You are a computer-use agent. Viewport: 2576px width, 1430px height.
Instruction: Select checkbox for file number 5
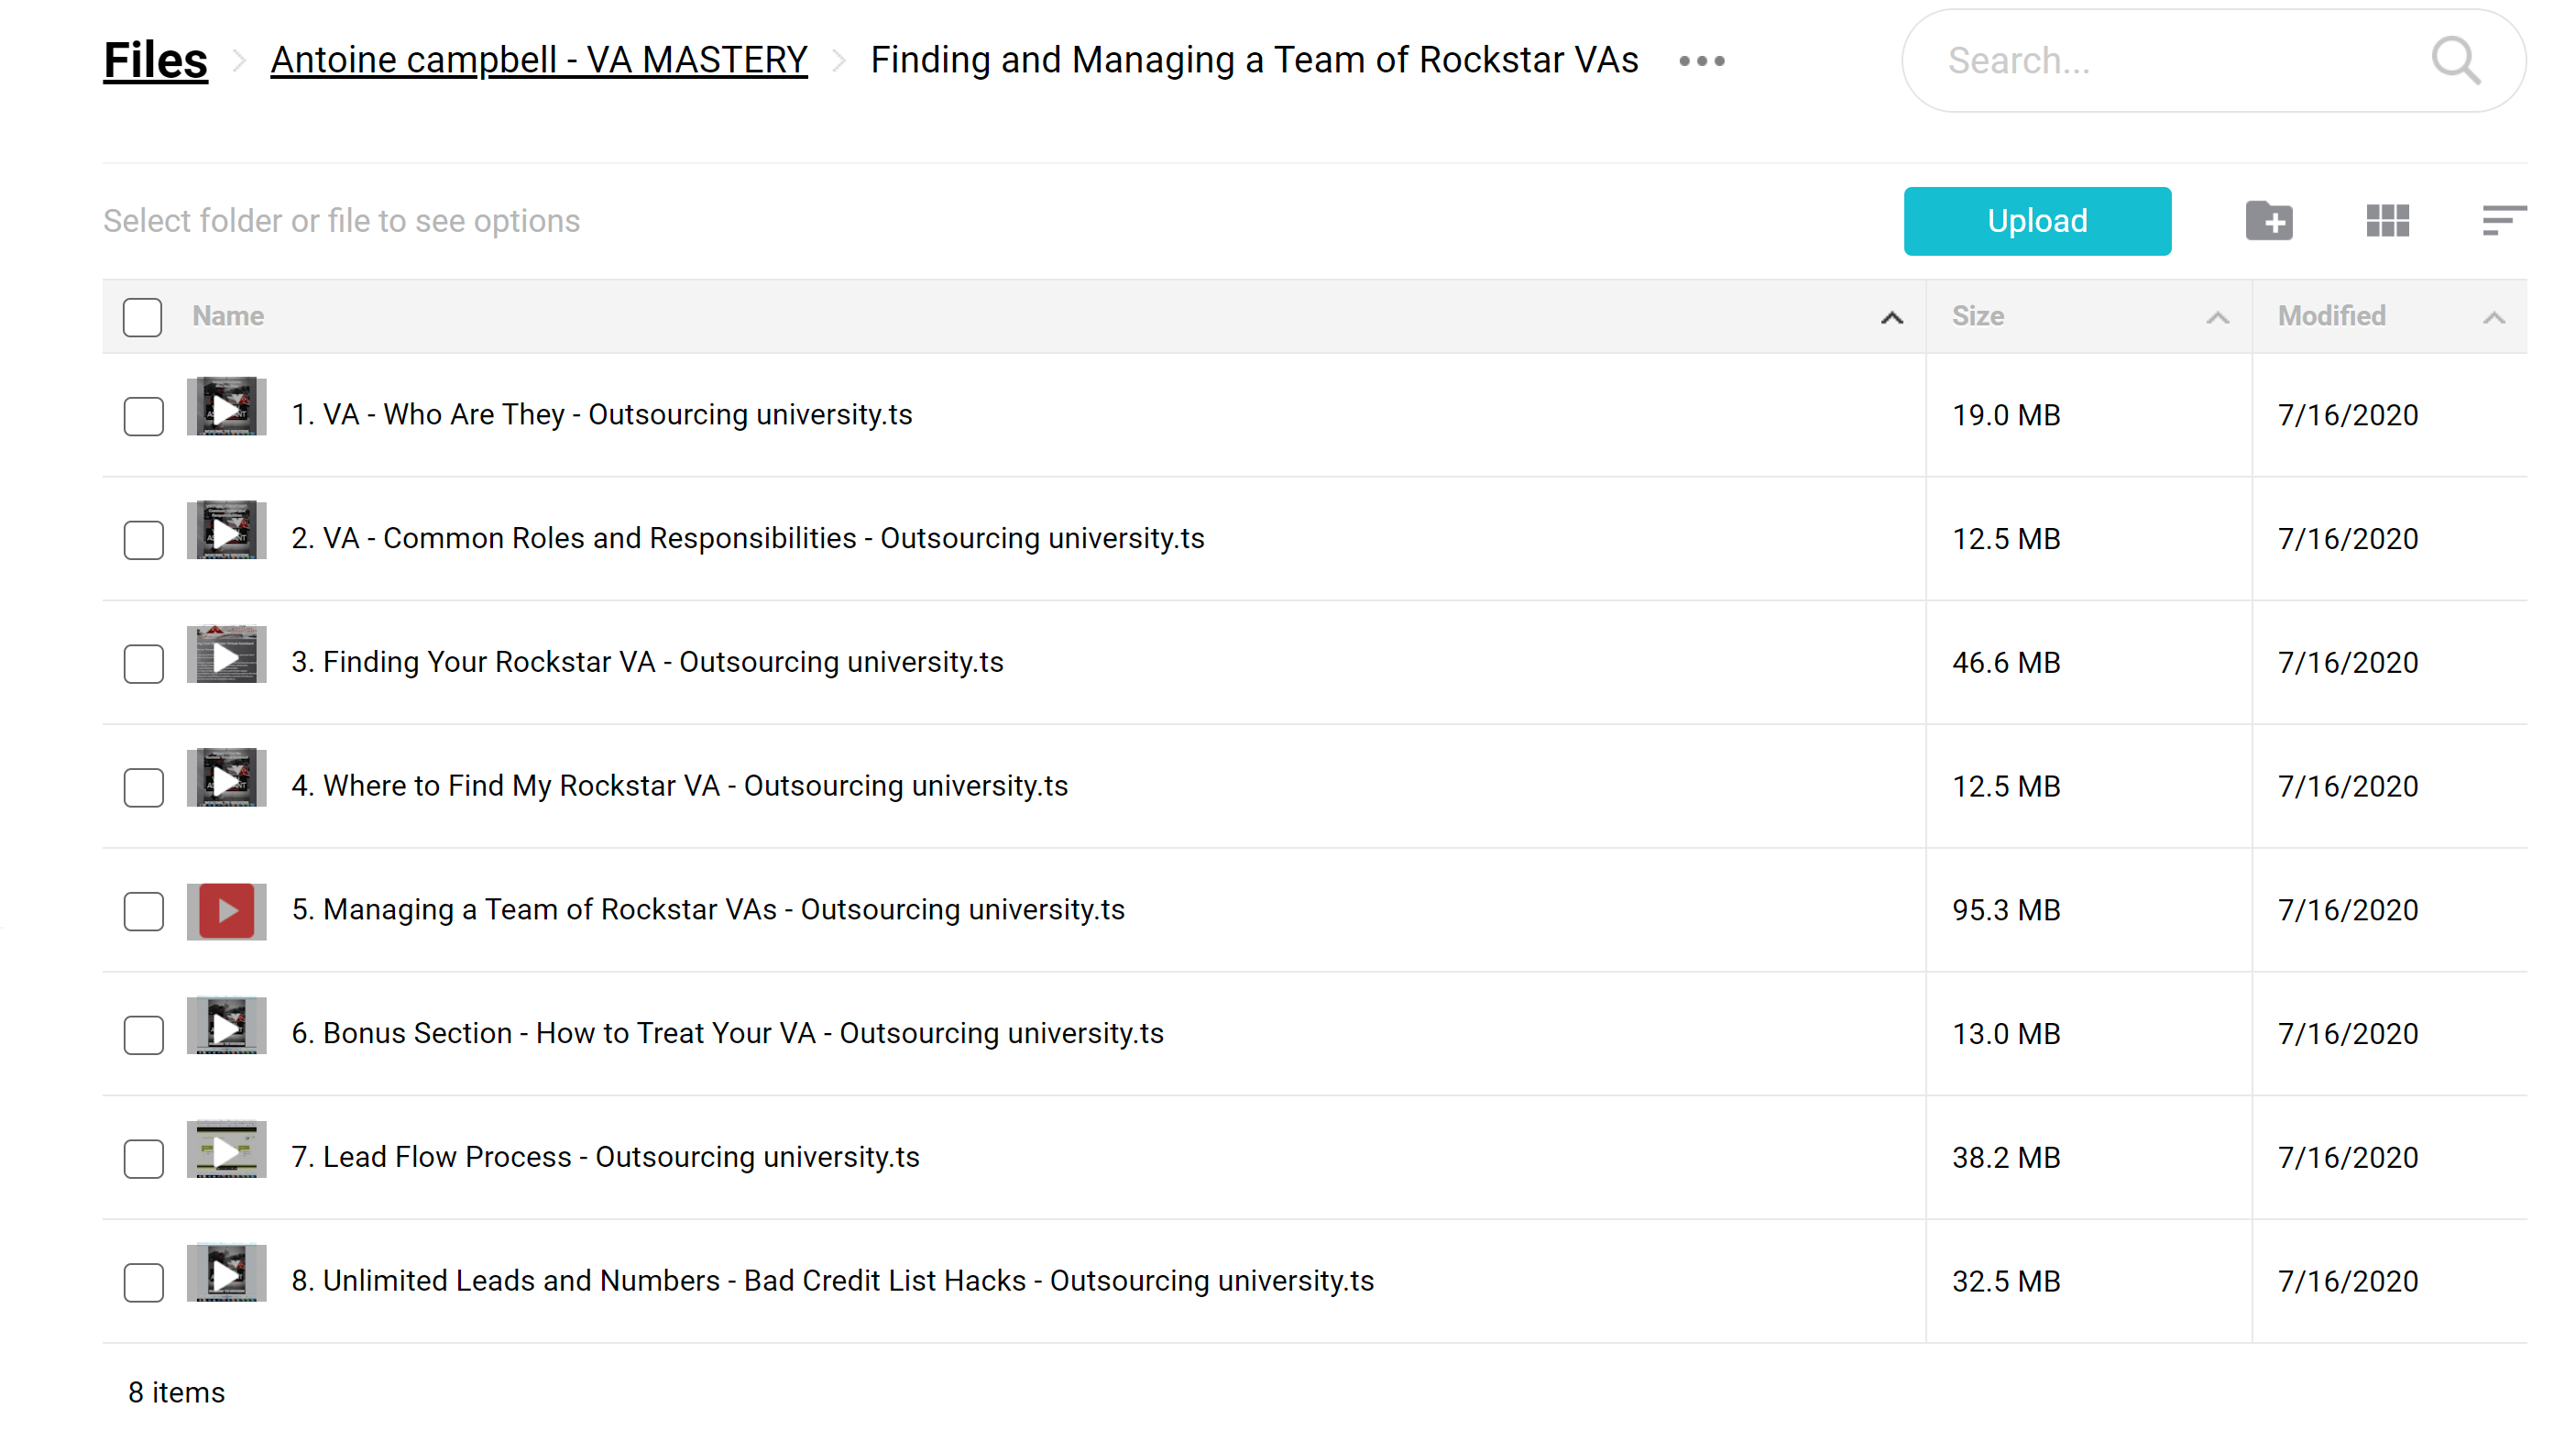[x=144, y=910]
